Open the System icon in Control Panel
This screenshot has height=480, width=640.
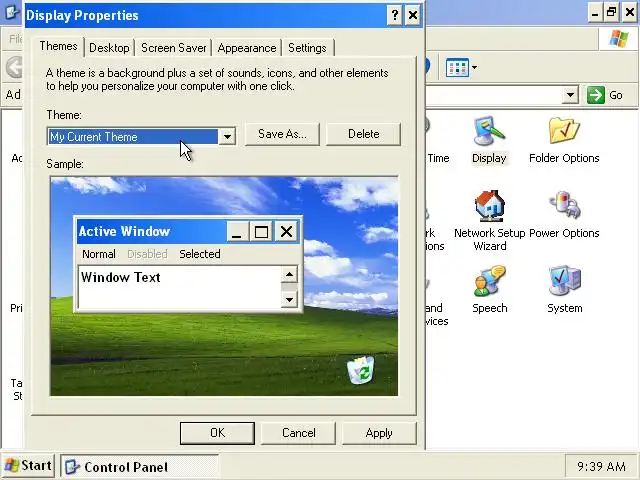[564, 290]
